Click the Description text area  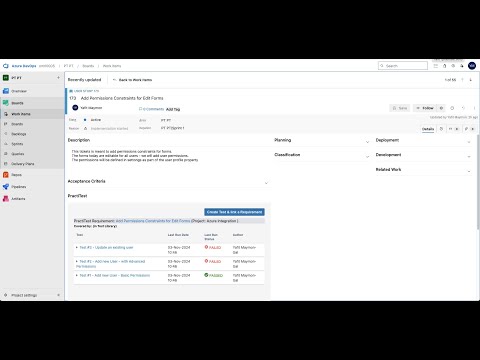(x=168, y=156)
